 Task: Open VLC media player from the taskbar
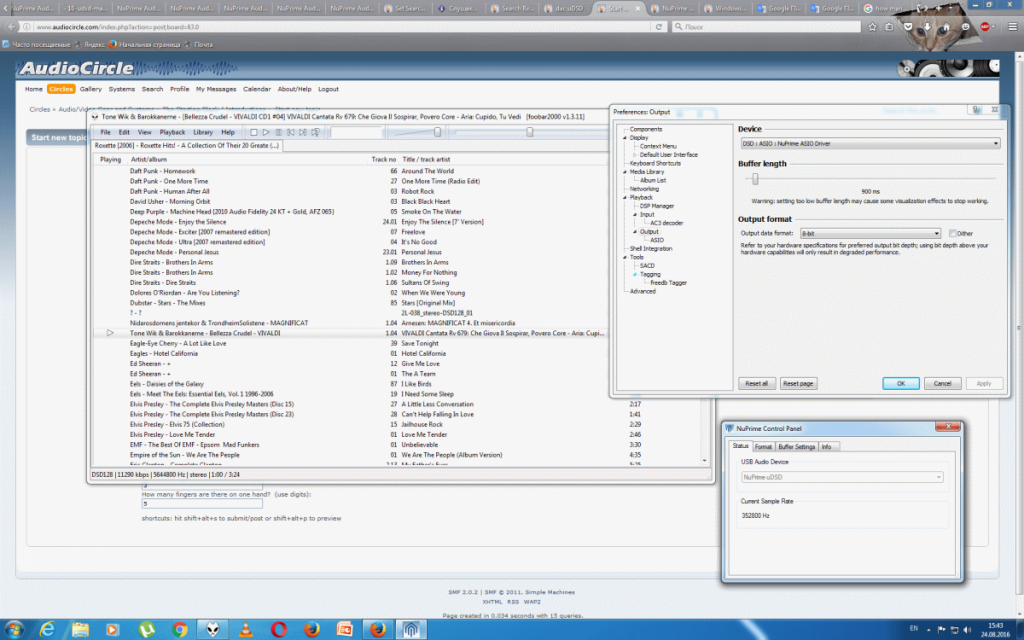tap(246, 630)
